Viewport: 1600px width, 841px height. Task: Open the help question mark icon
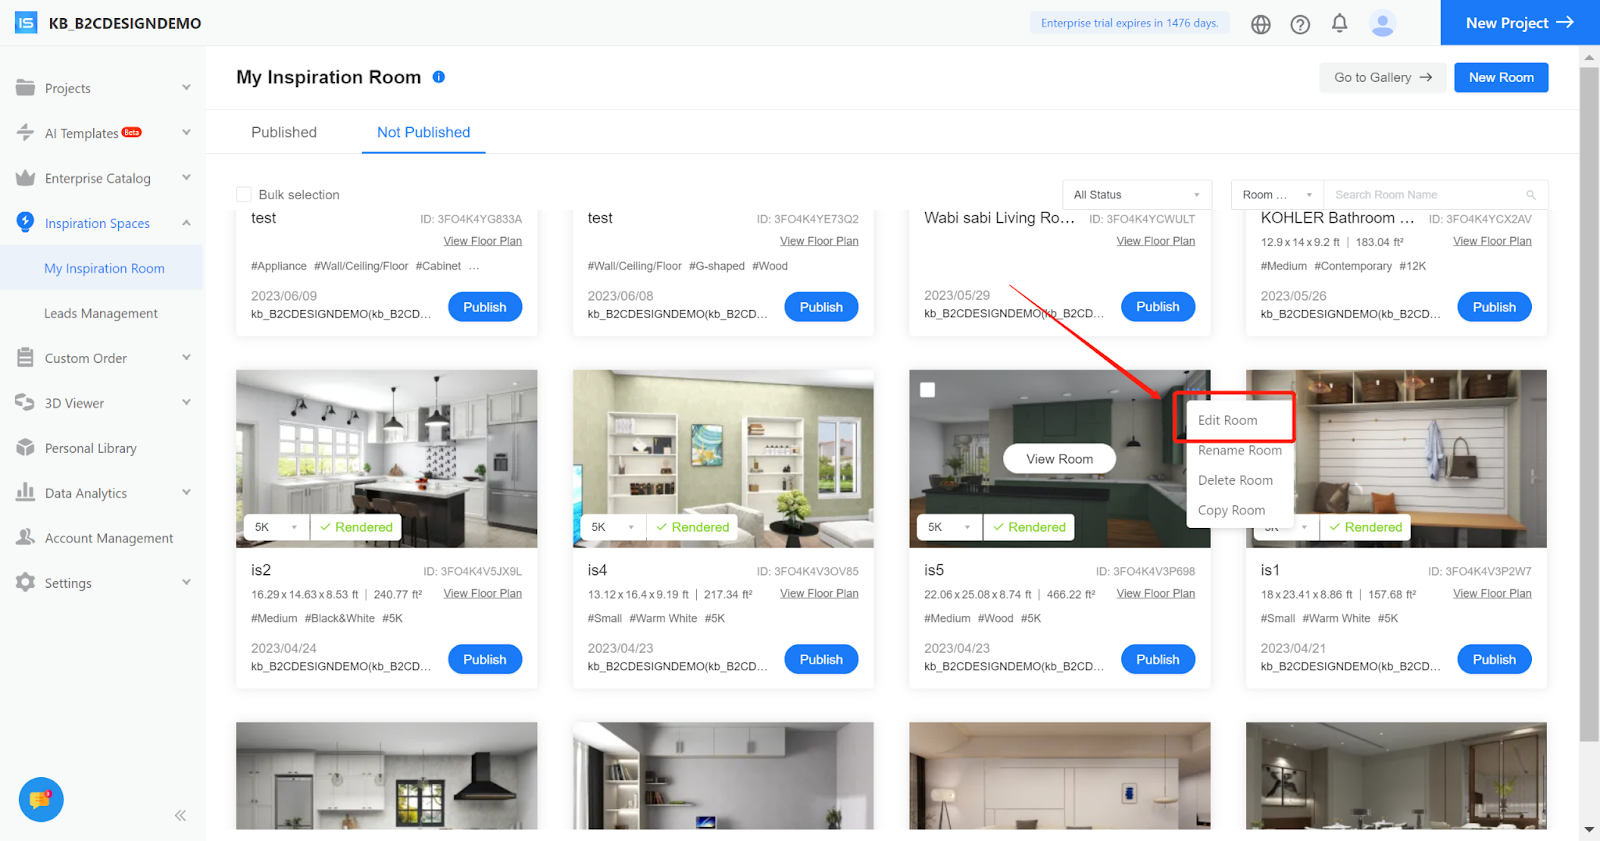[x=1300, y=24]
